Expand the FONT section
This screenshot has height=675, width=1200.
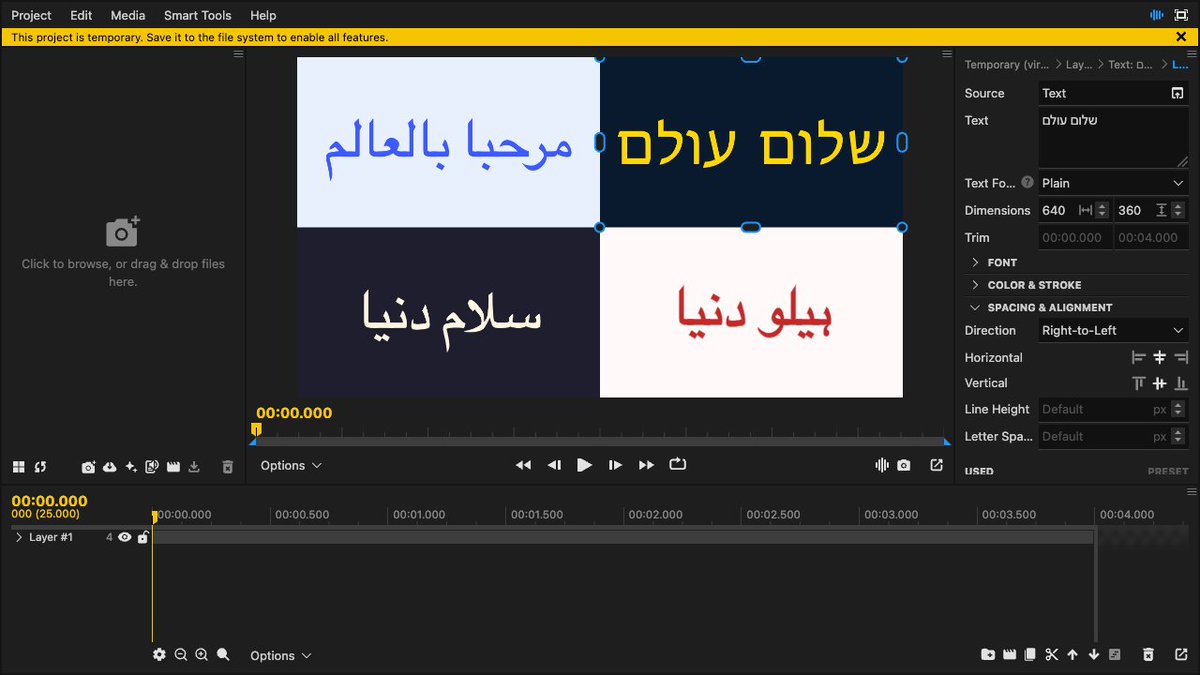(1077, 262)
